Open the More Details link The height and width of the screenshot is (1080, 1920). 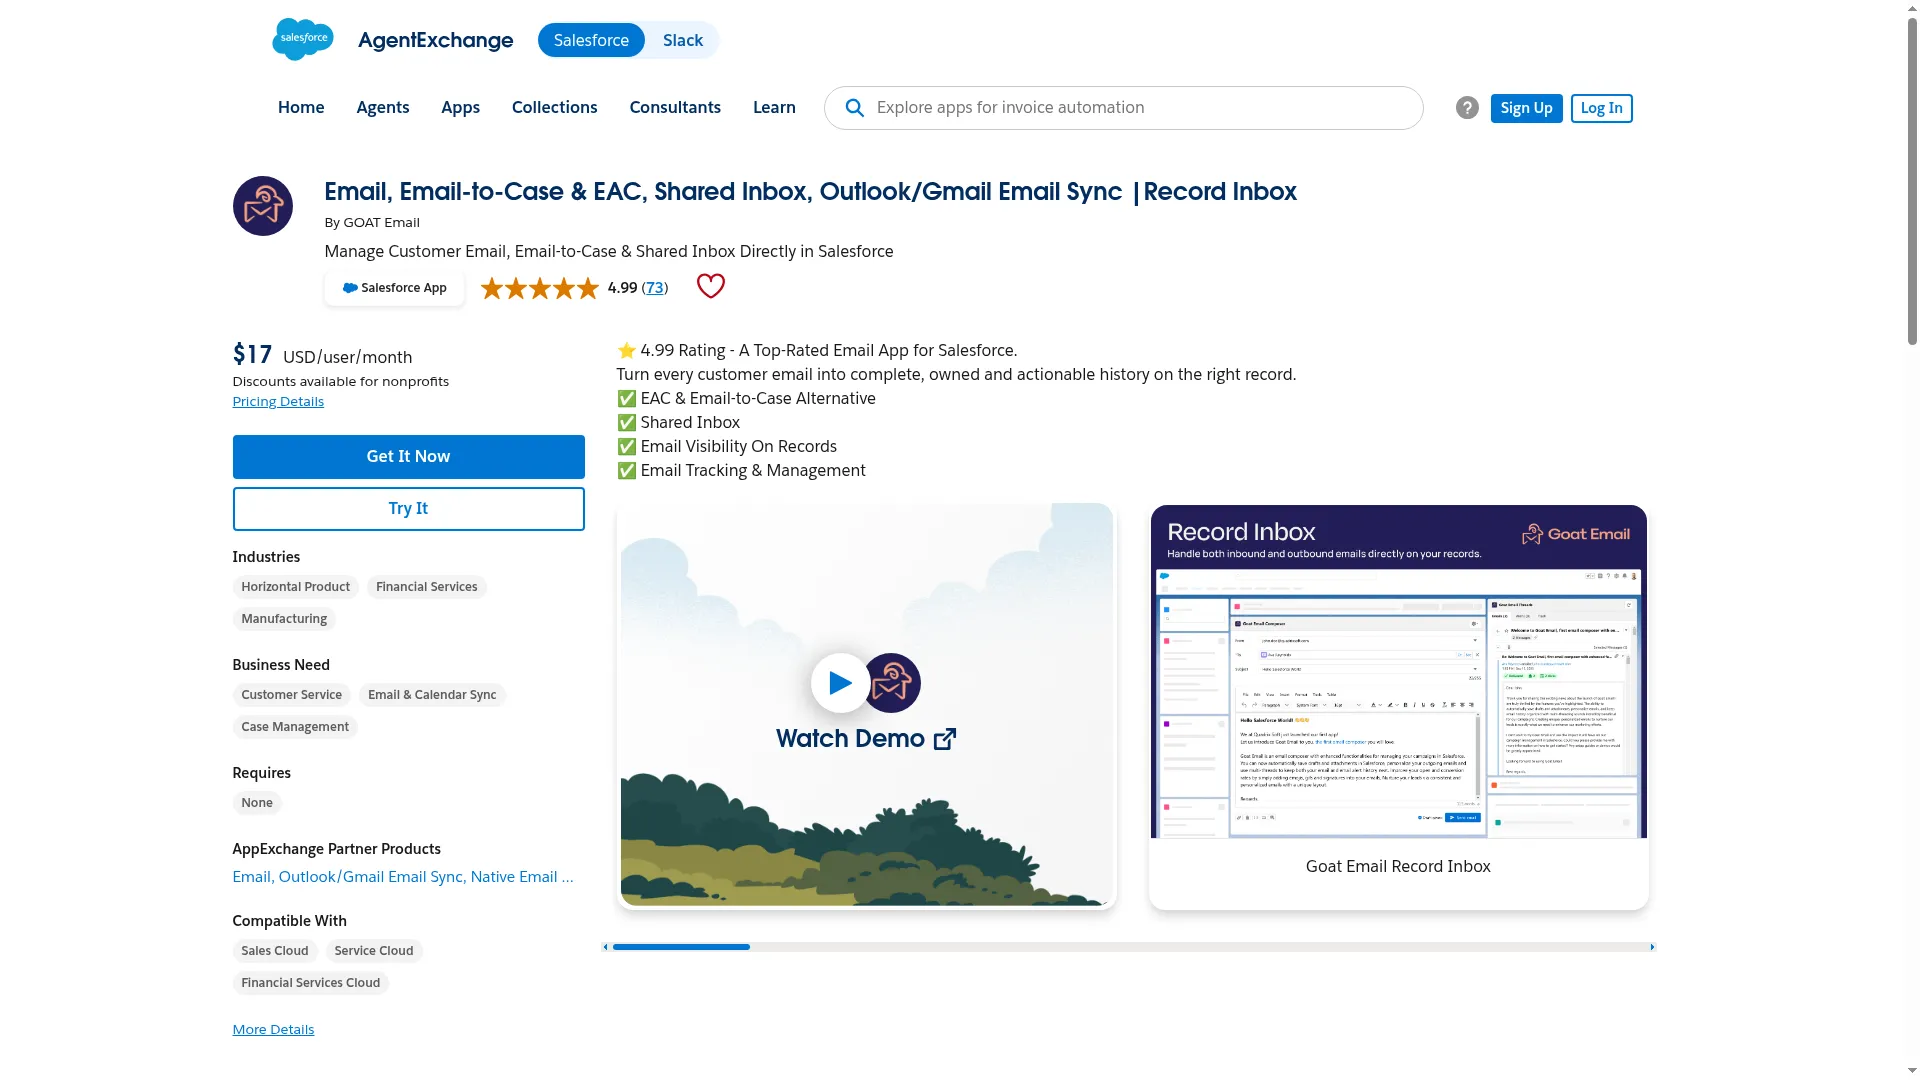coord(273,1029)
